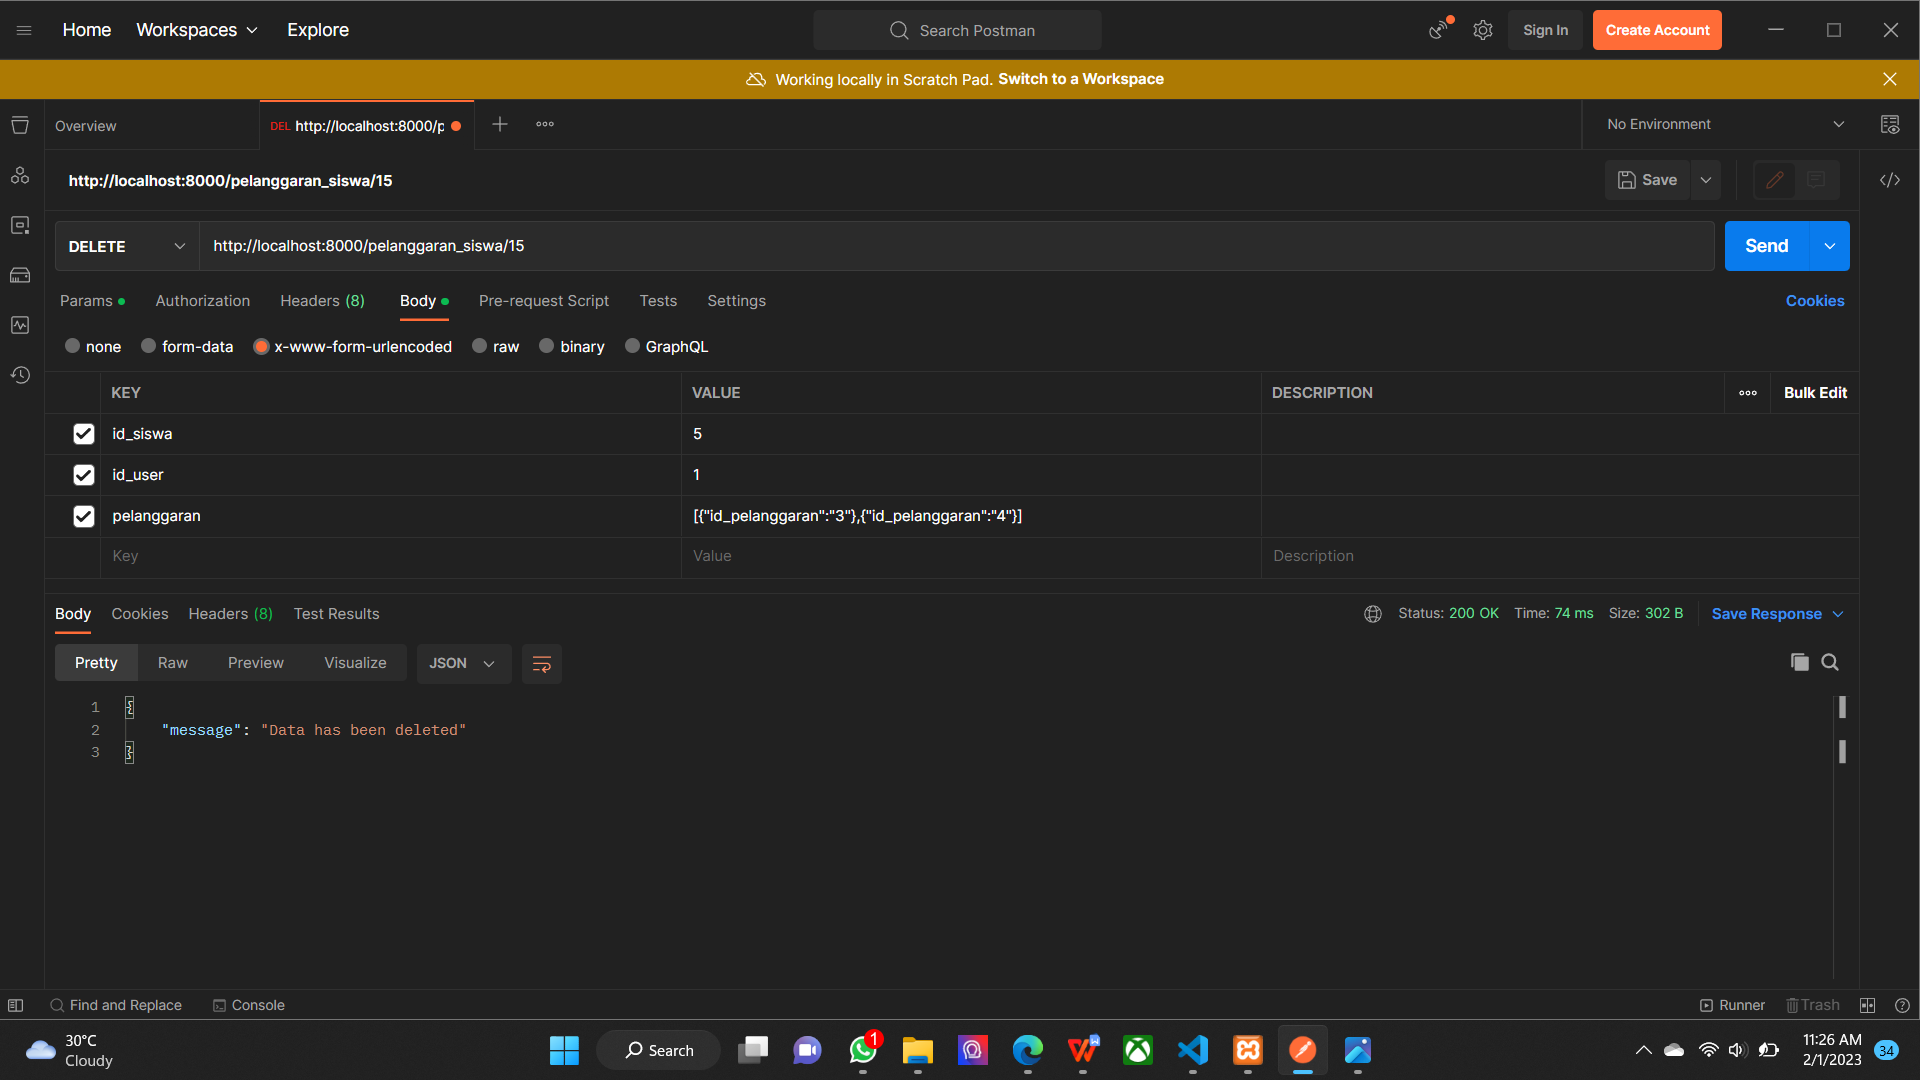Open the Monitors panel icon
Image resolution: width=1920 pixels, height=1080 pixels.
click(20, 325)
